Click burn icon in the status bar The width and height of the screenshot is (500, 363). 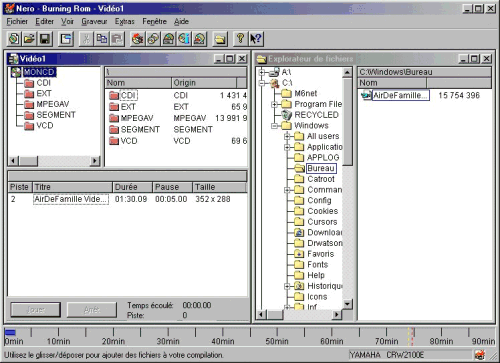click(x=480, y=355)
